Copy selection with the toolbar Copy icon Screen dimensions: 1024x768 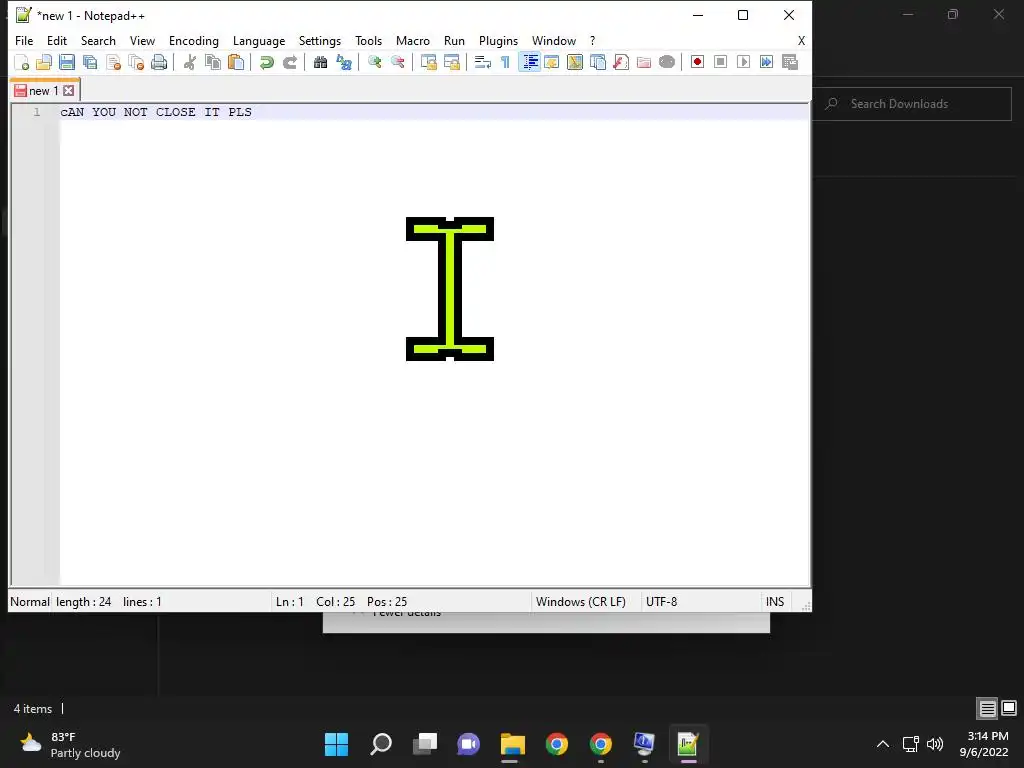pyautogui.click(x=213, y=63)
